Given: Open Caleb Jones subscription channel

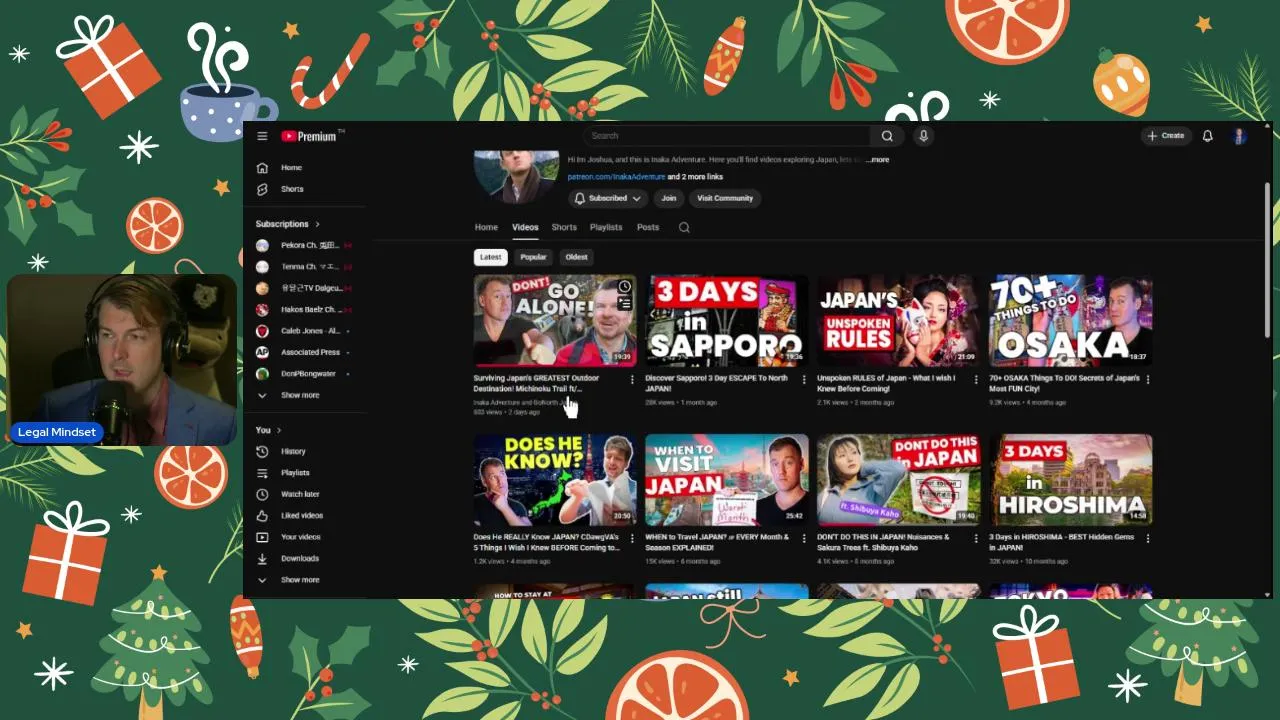Looking at the screenshot, I should click(305, 331).
